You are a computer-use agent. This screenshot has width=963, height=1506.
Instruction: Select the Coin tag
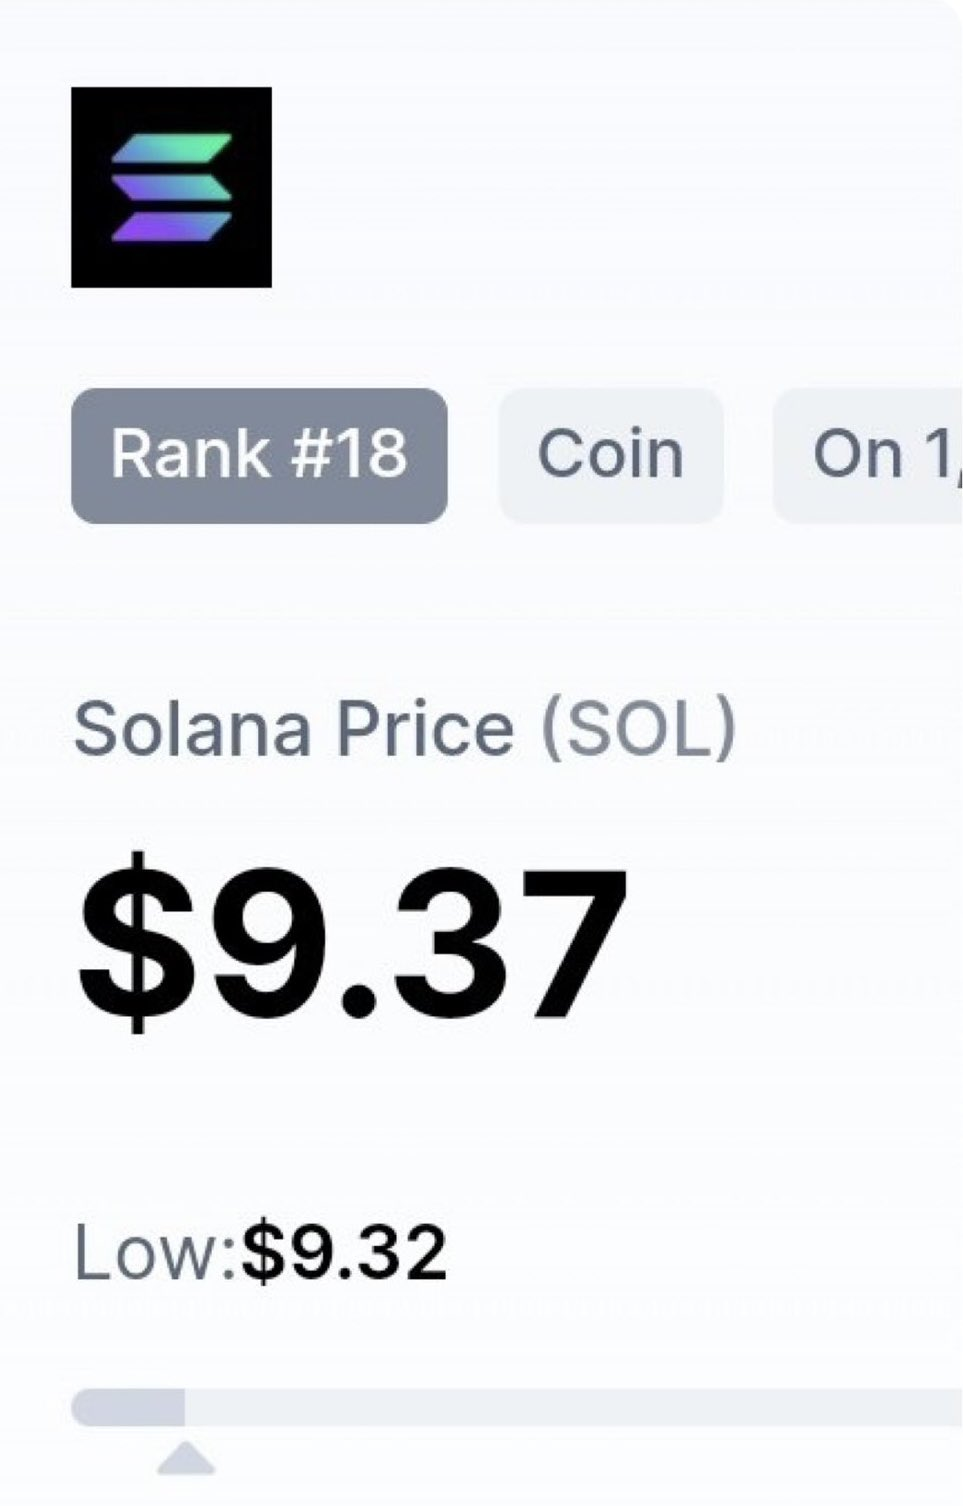[610, 455]
